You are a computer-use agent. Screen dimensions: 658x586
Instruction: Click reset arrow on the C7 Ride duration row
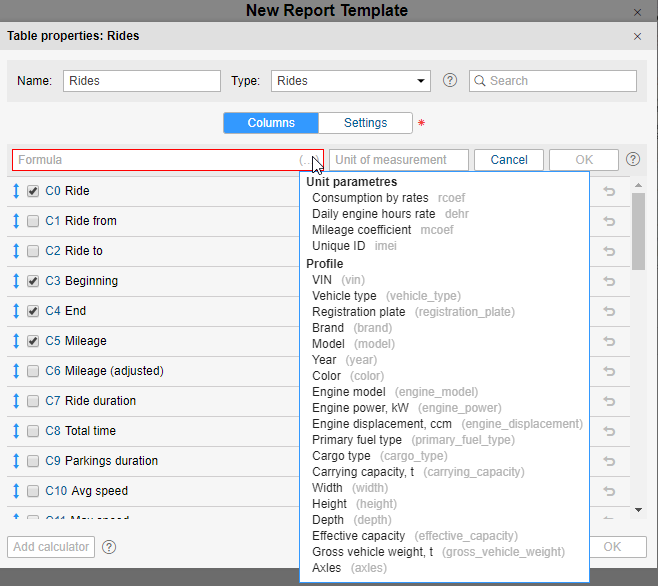coord(609,401)
